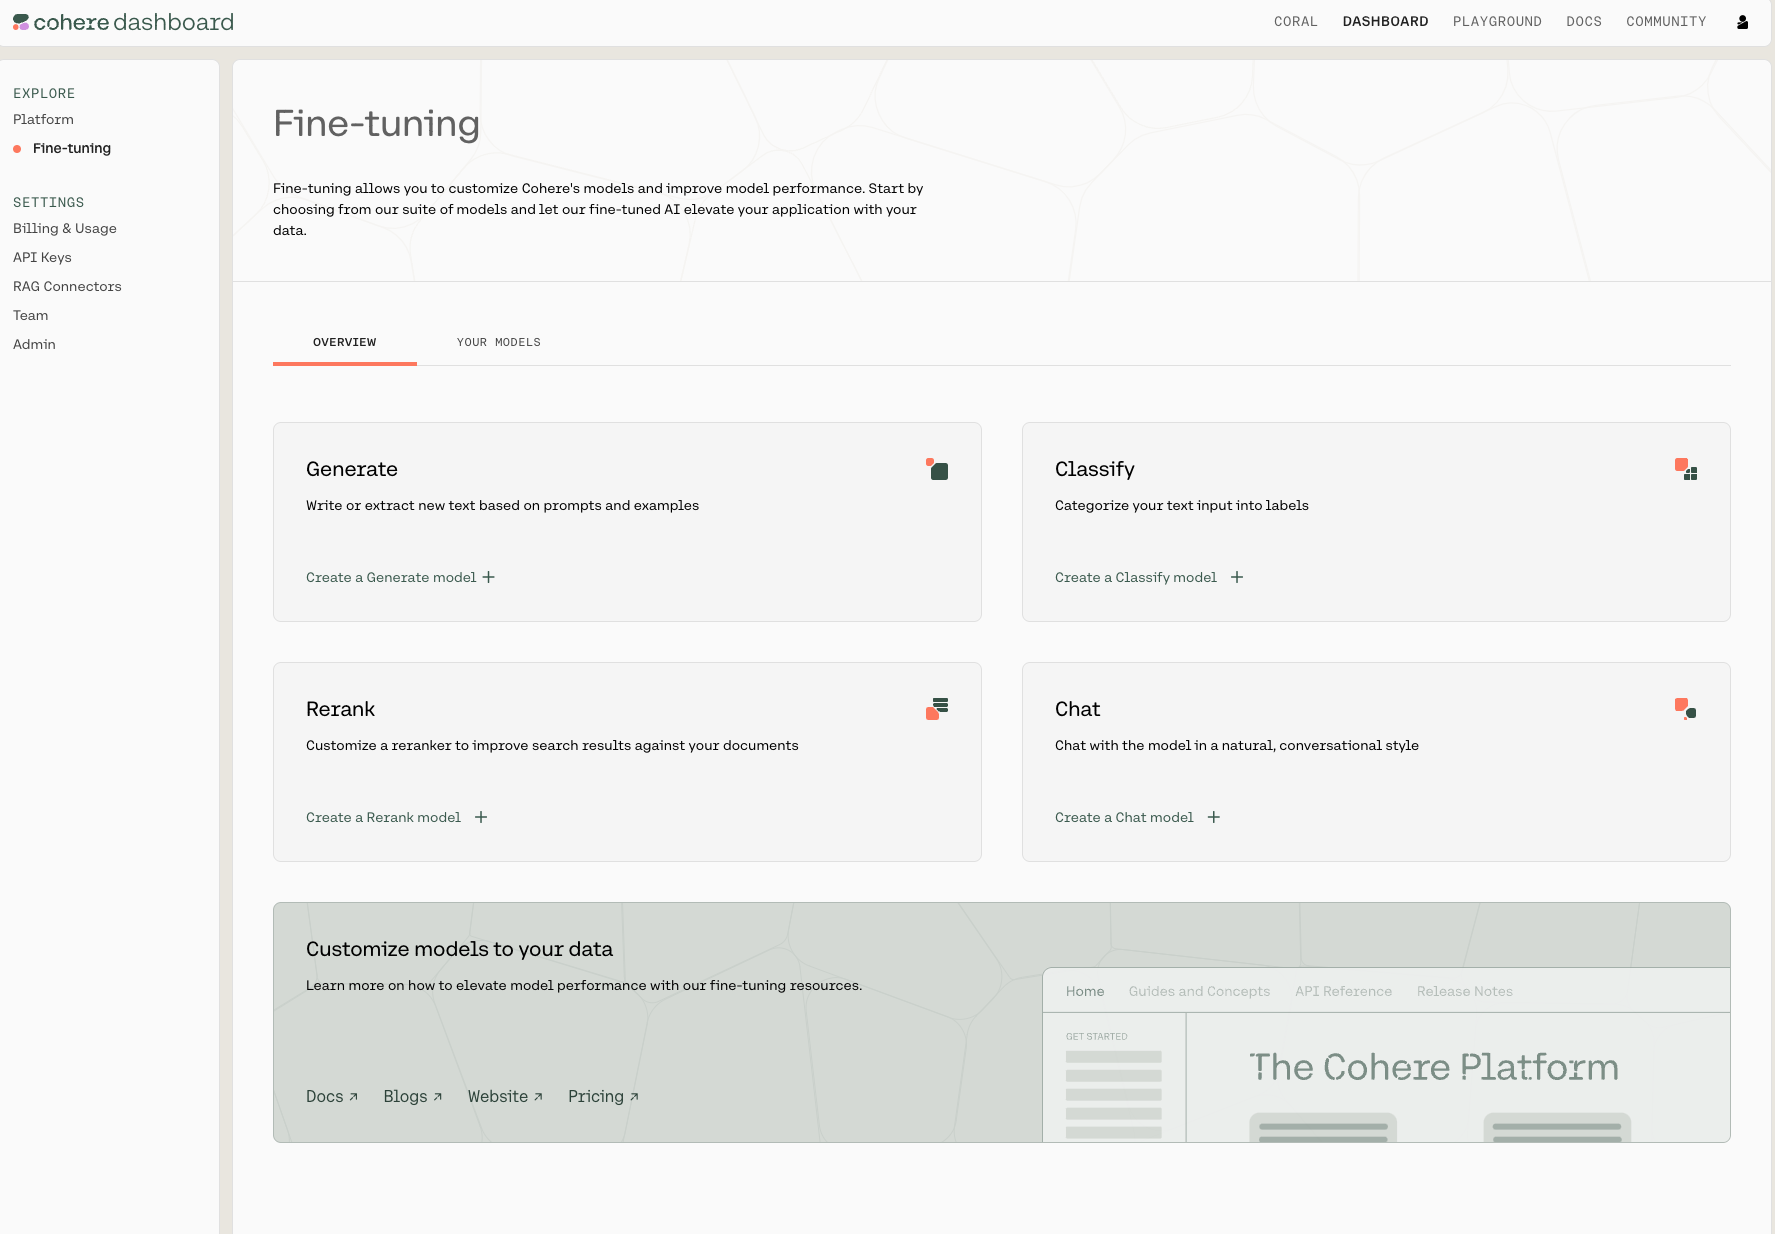Click the EXPLORE section label in sidebar
Viewport: 1775px width, 1234px height.
tap(44, 93)
